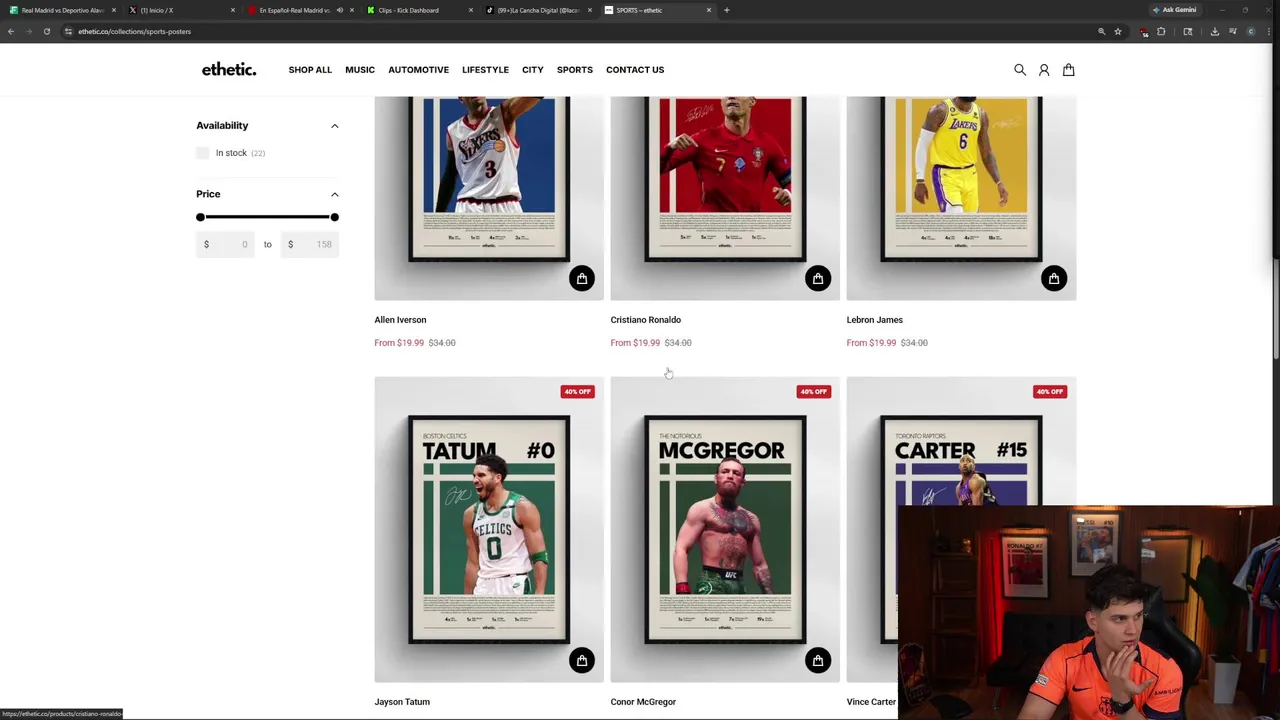
Task: Mute the En Español-Real Madrid tab audio
Action: click(340, 10)
